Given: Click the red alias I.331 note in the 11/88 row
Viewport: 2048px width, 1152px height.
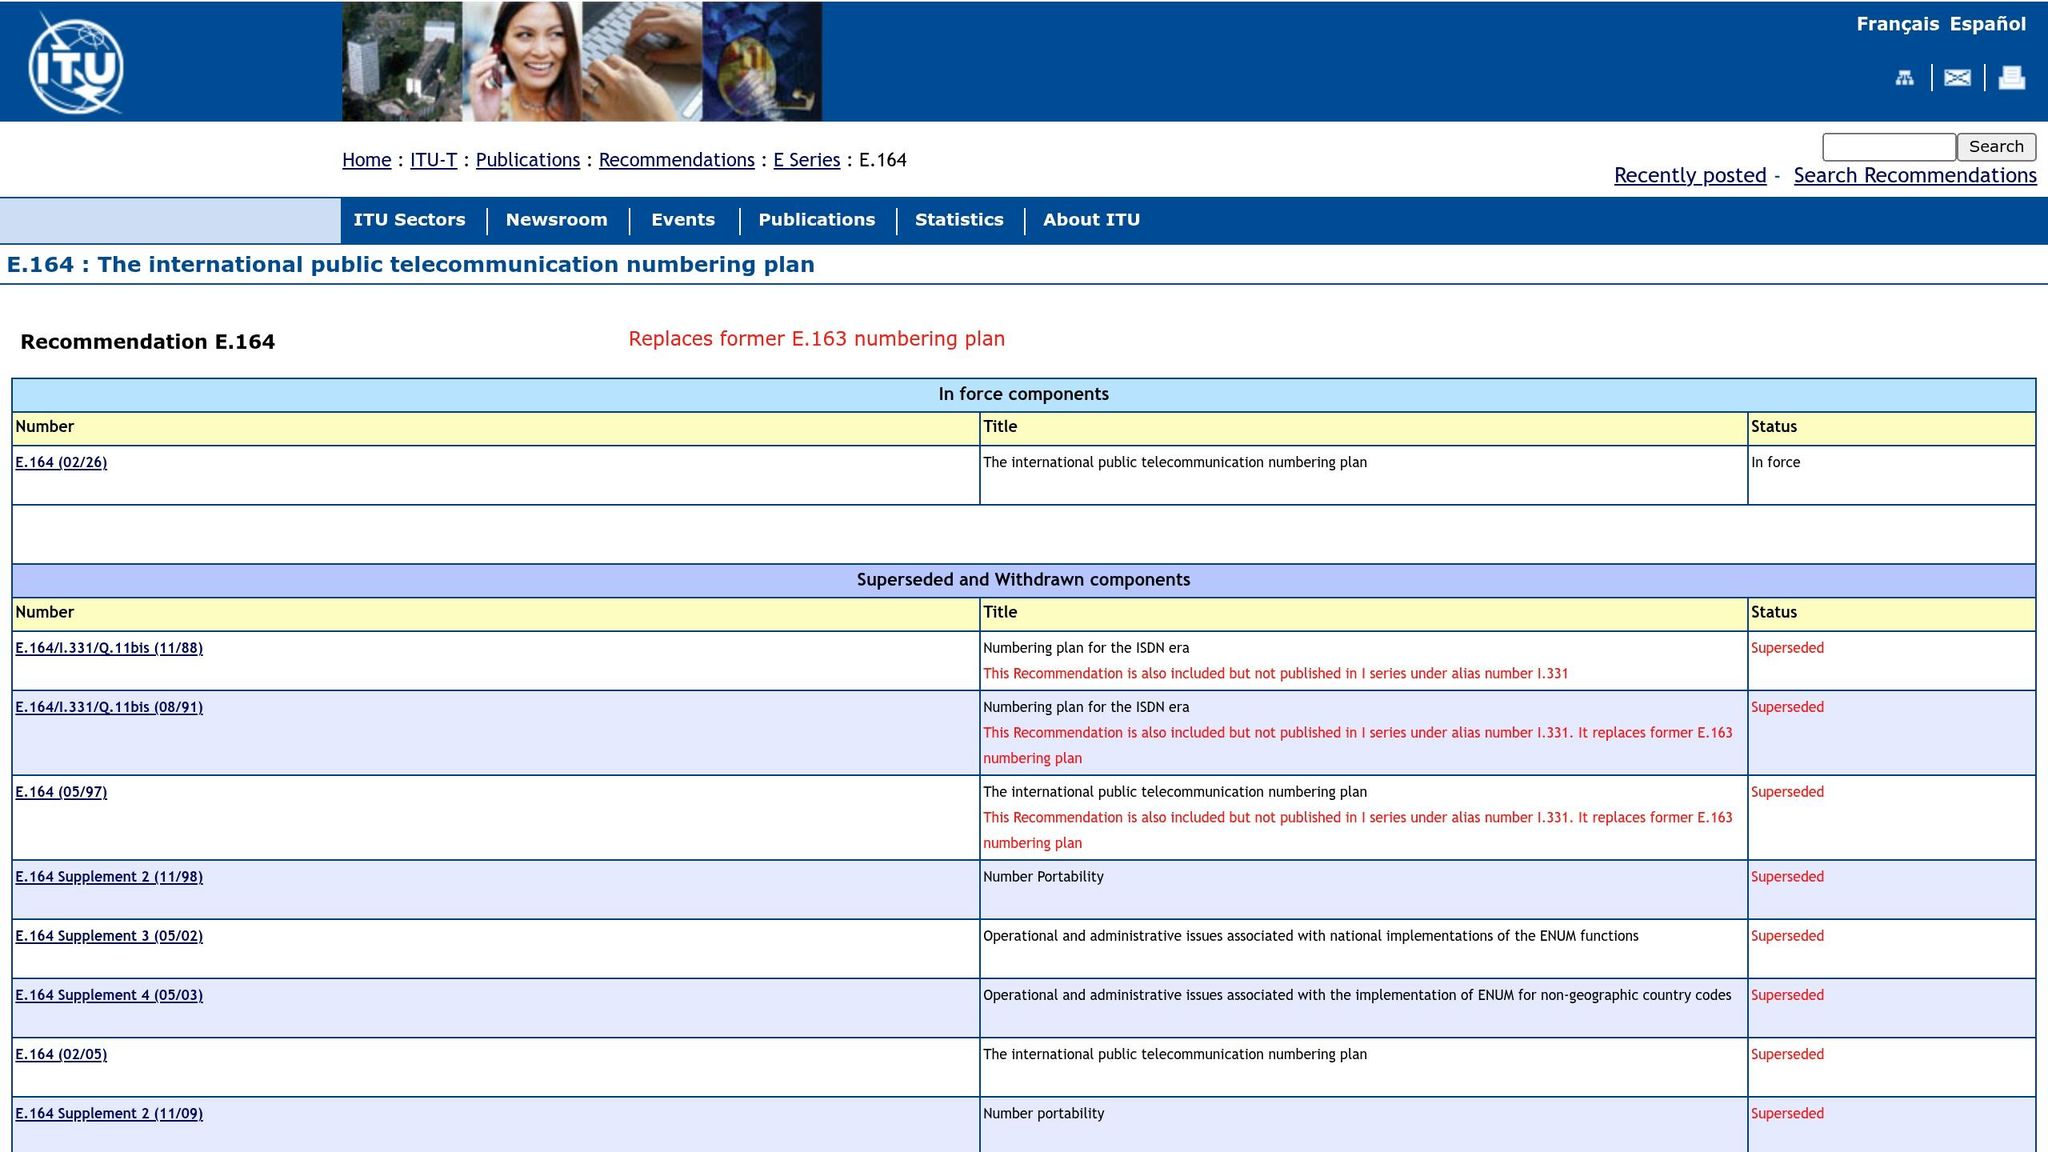Looking at the screenshot, I should click(1275, 674).
